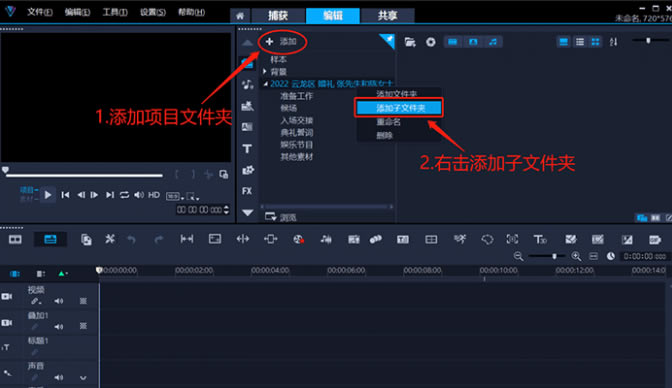Open the Transition library sidebar icon
Viewport: 672px width, 388px height.
point(247,127)
